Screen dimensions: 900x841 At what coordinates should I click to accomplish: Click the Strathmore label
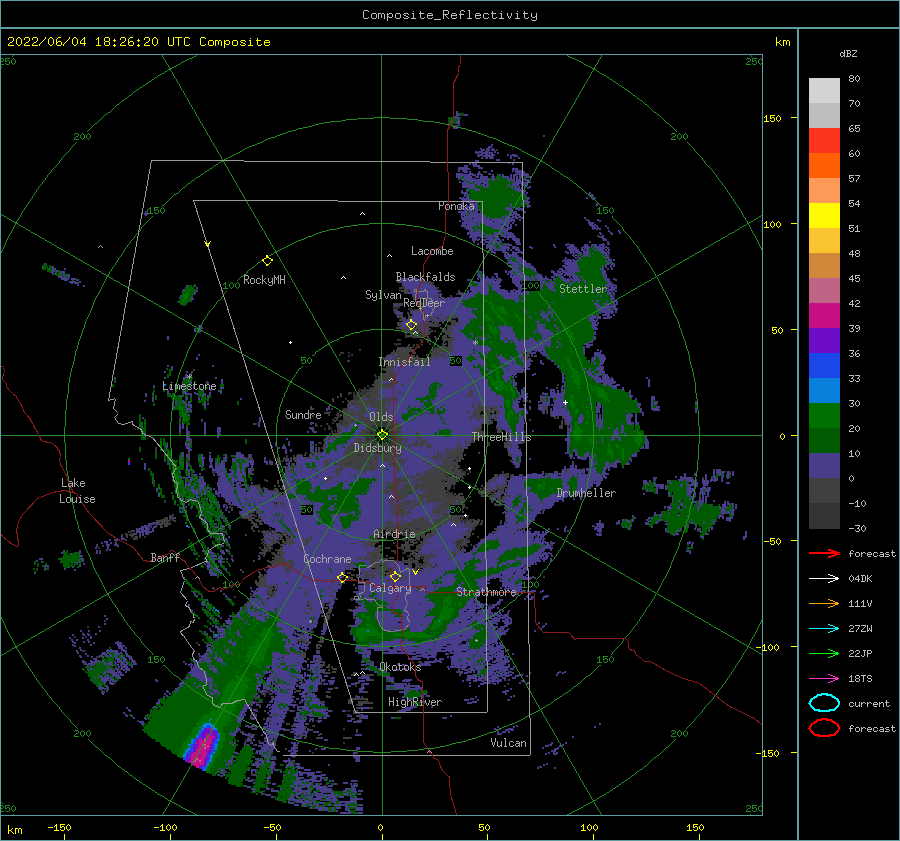[486, 592]
